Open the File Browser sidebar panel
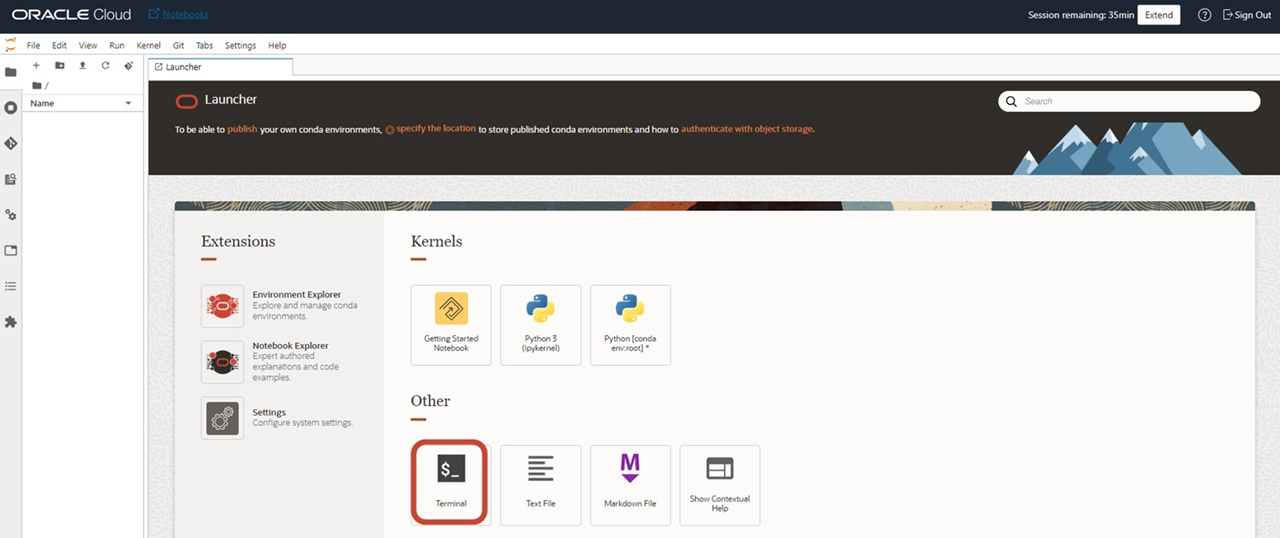The image size is (1280, 538). tap(11, 72)
